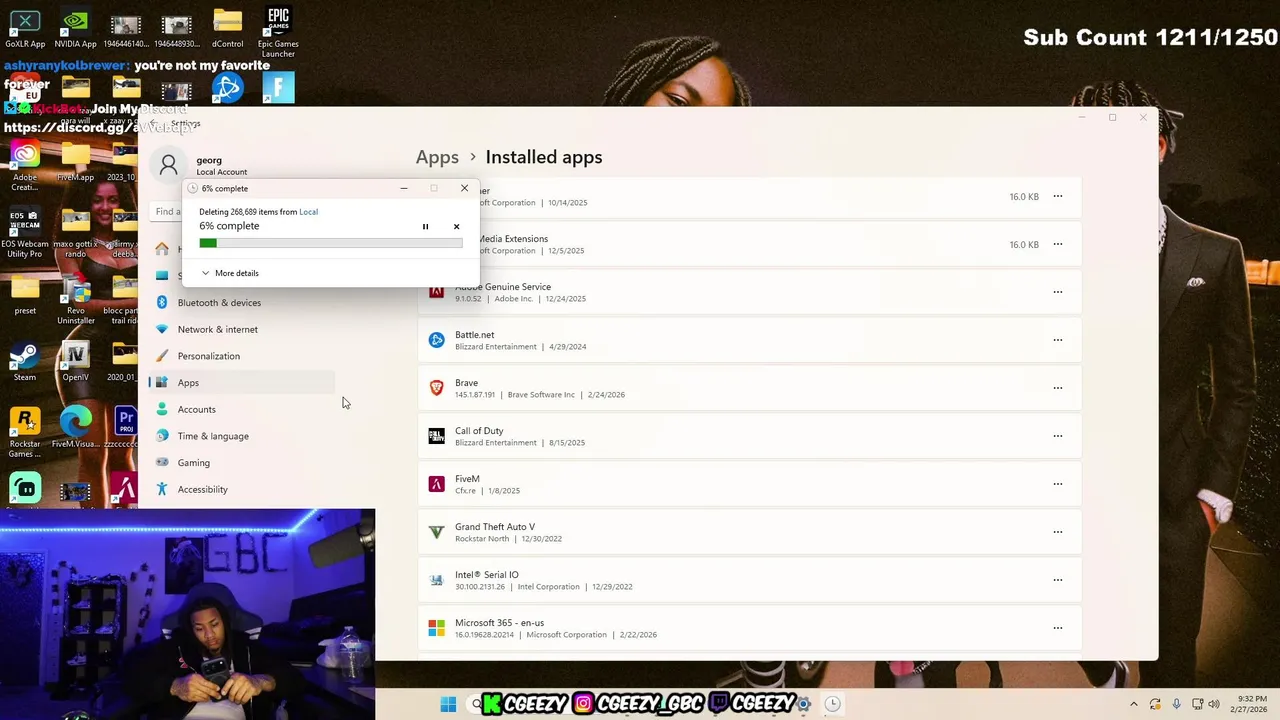The image size is (1280, 720).
Task: Select the preset folder on desktop
Action: click(x=25, y=296)
